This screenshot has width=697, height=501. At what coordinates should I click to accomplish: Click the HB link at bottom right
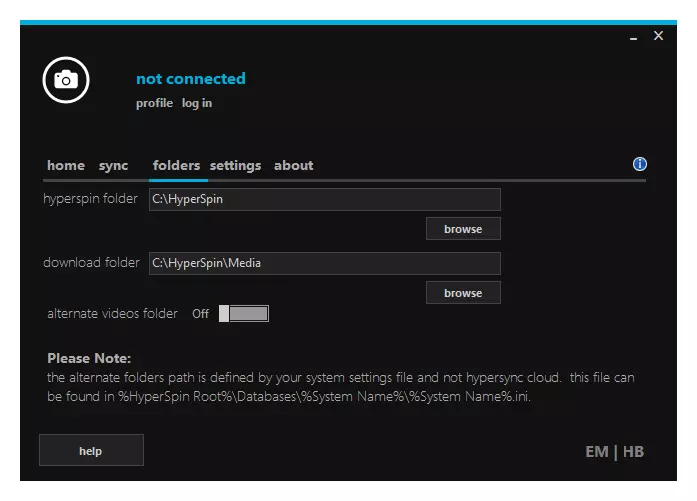(634, 452)
